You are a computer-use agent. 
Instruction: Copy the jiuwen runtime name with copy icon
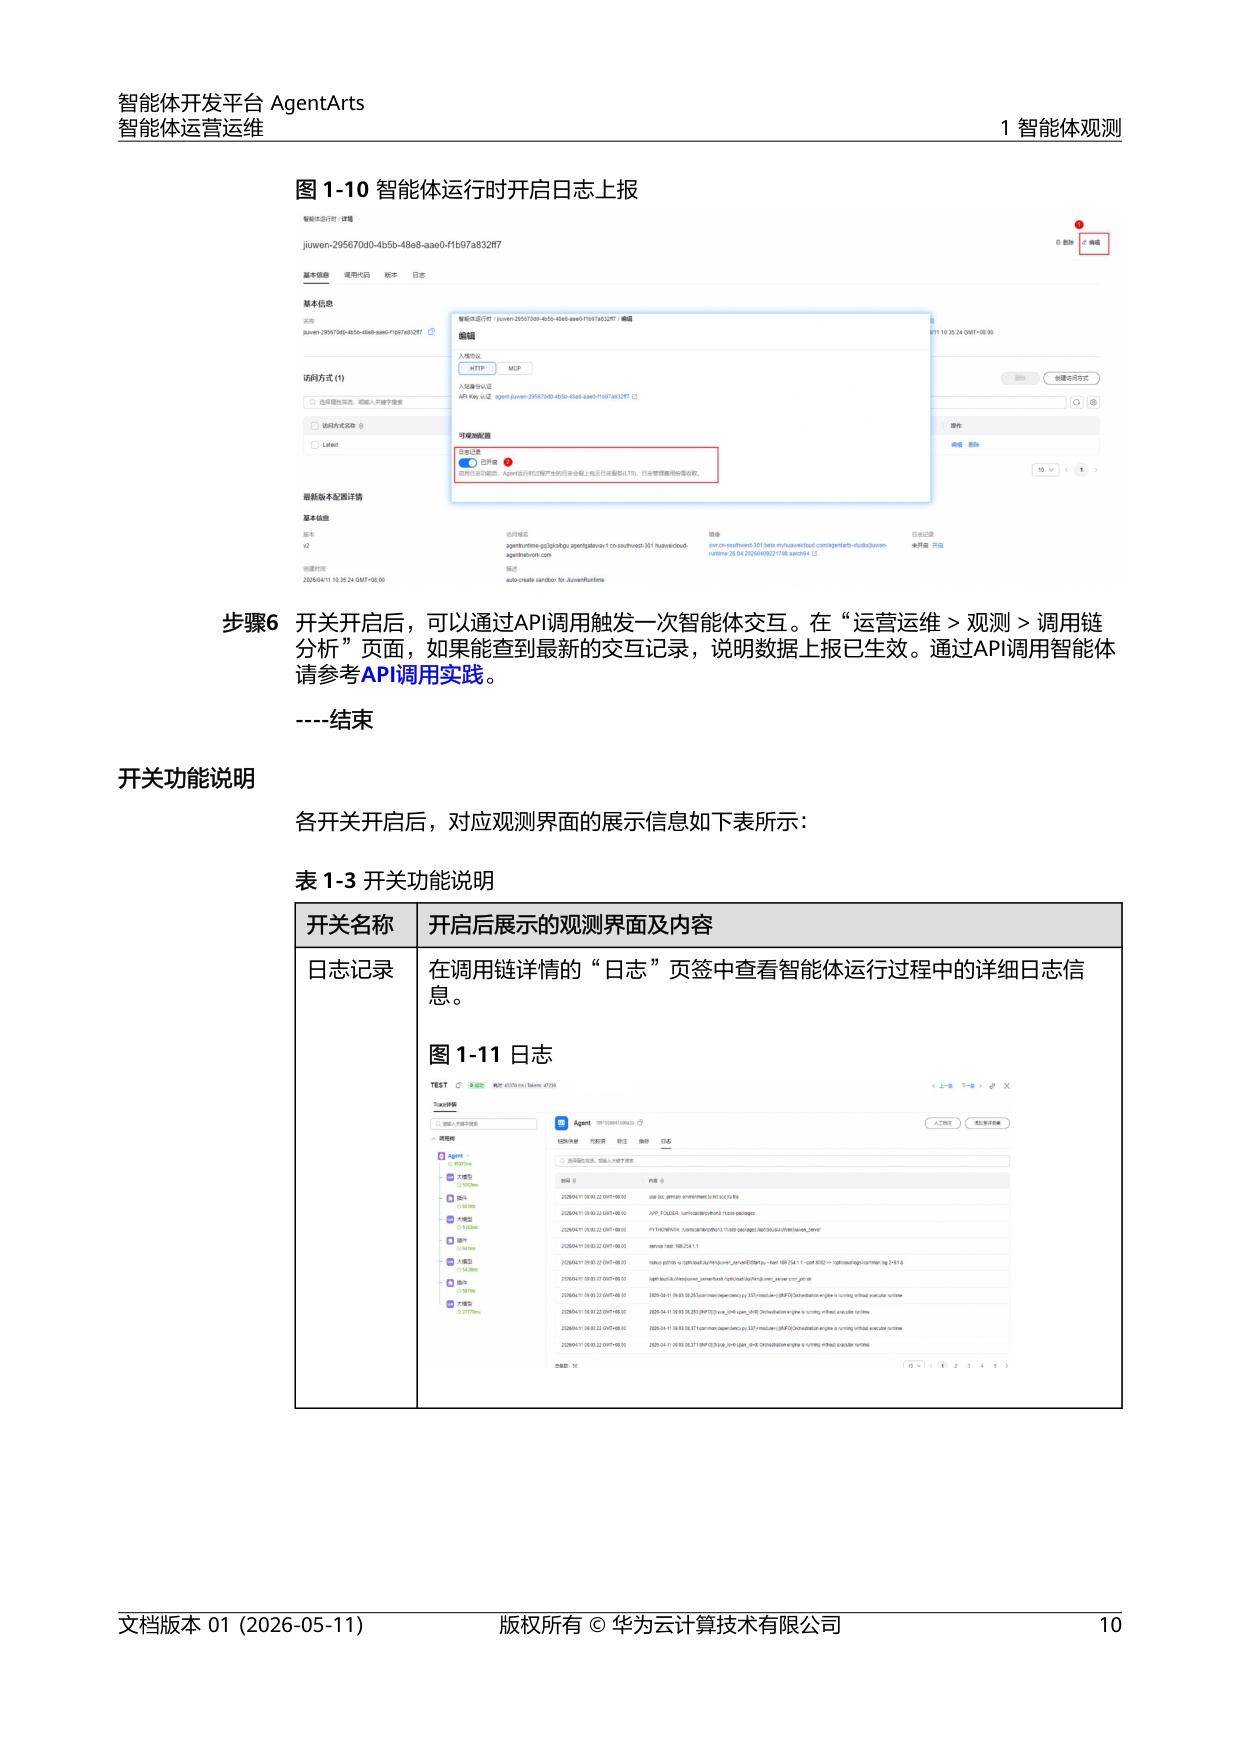coord(431,332)
